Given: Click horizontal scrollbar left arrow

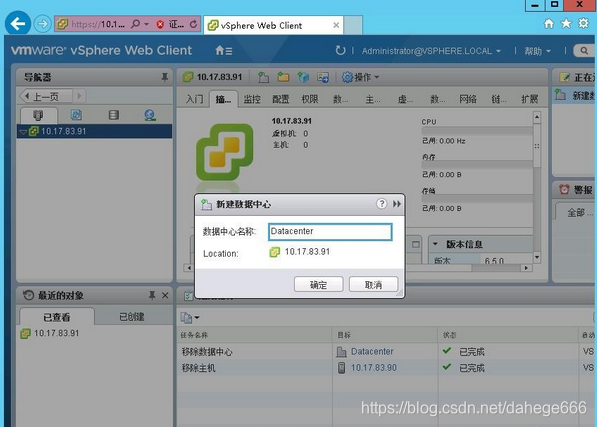Looking at the screenshot, I should pyautogui.click(x=188, y=268).
